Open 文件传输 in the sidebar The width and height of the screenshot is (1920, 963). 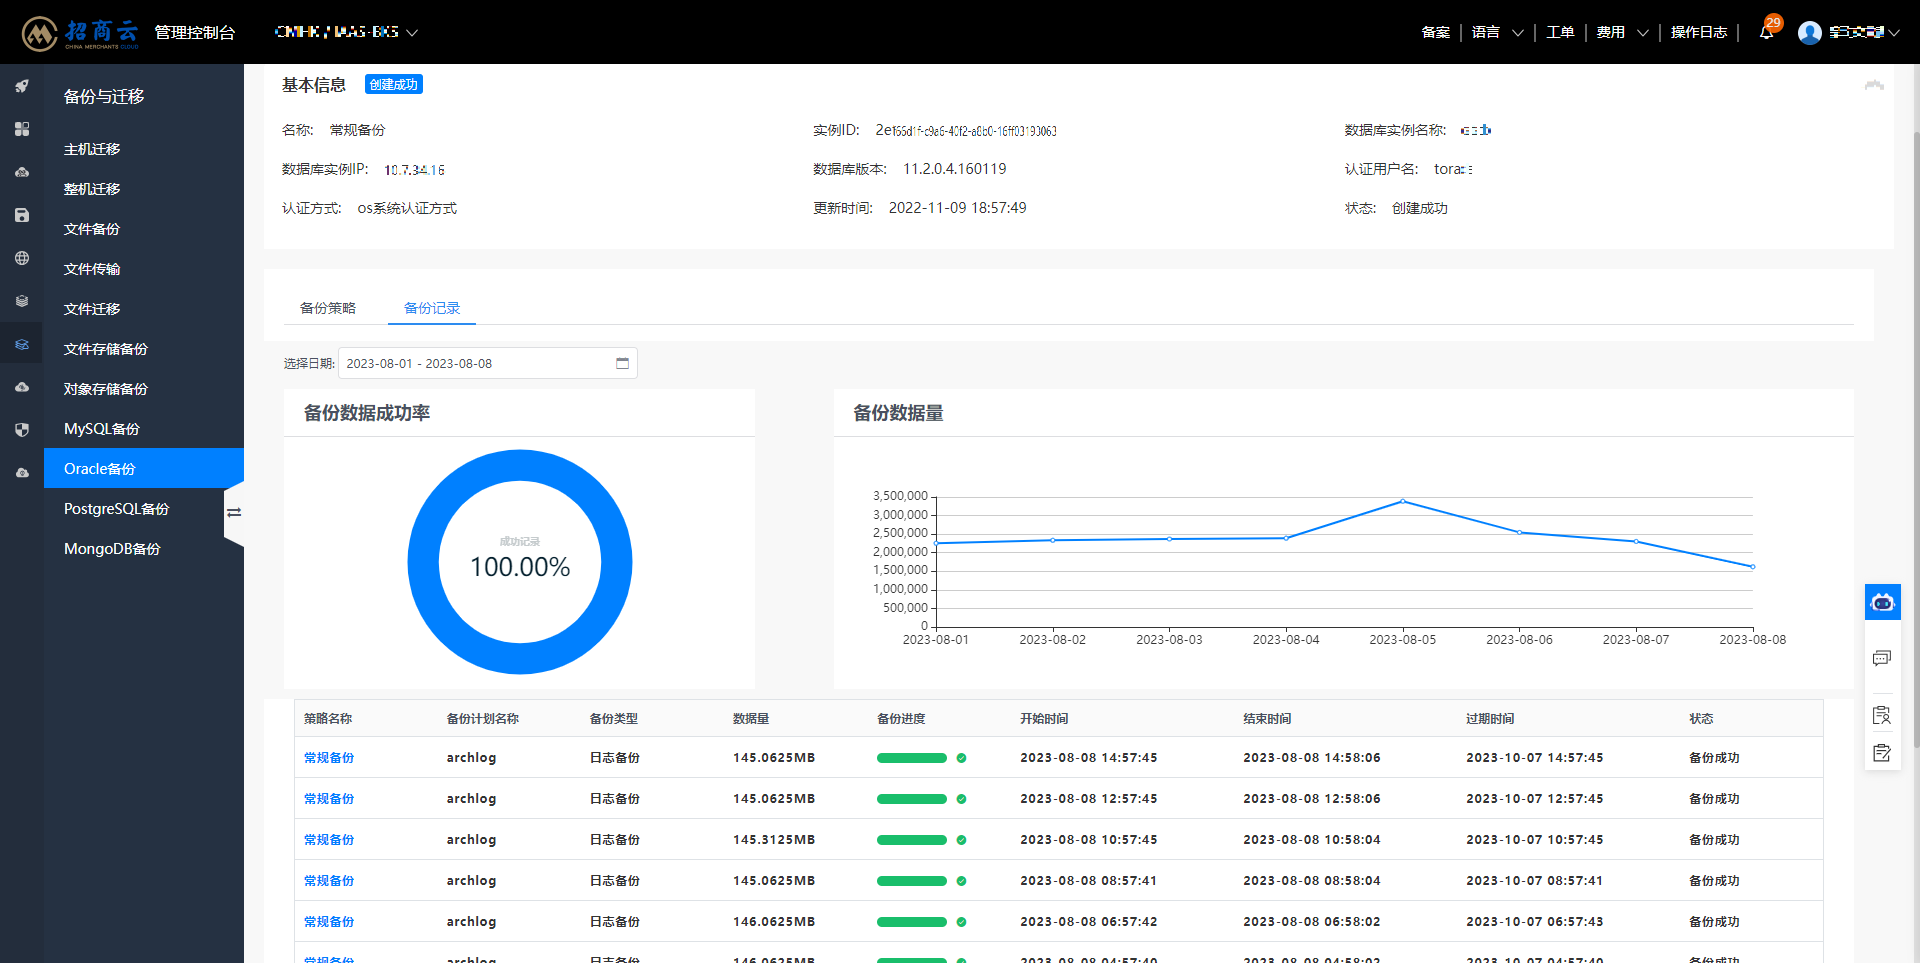92,269
